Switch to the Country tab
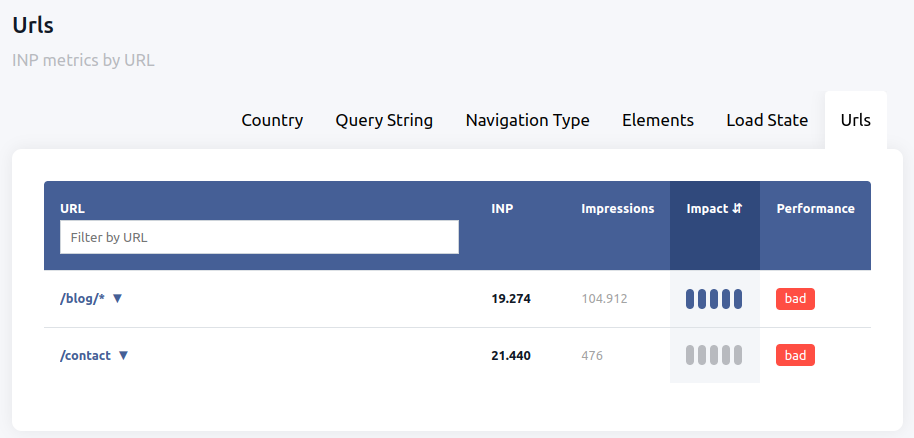The height and width of the screenshot is (438, 914). [x=272, y=120]
